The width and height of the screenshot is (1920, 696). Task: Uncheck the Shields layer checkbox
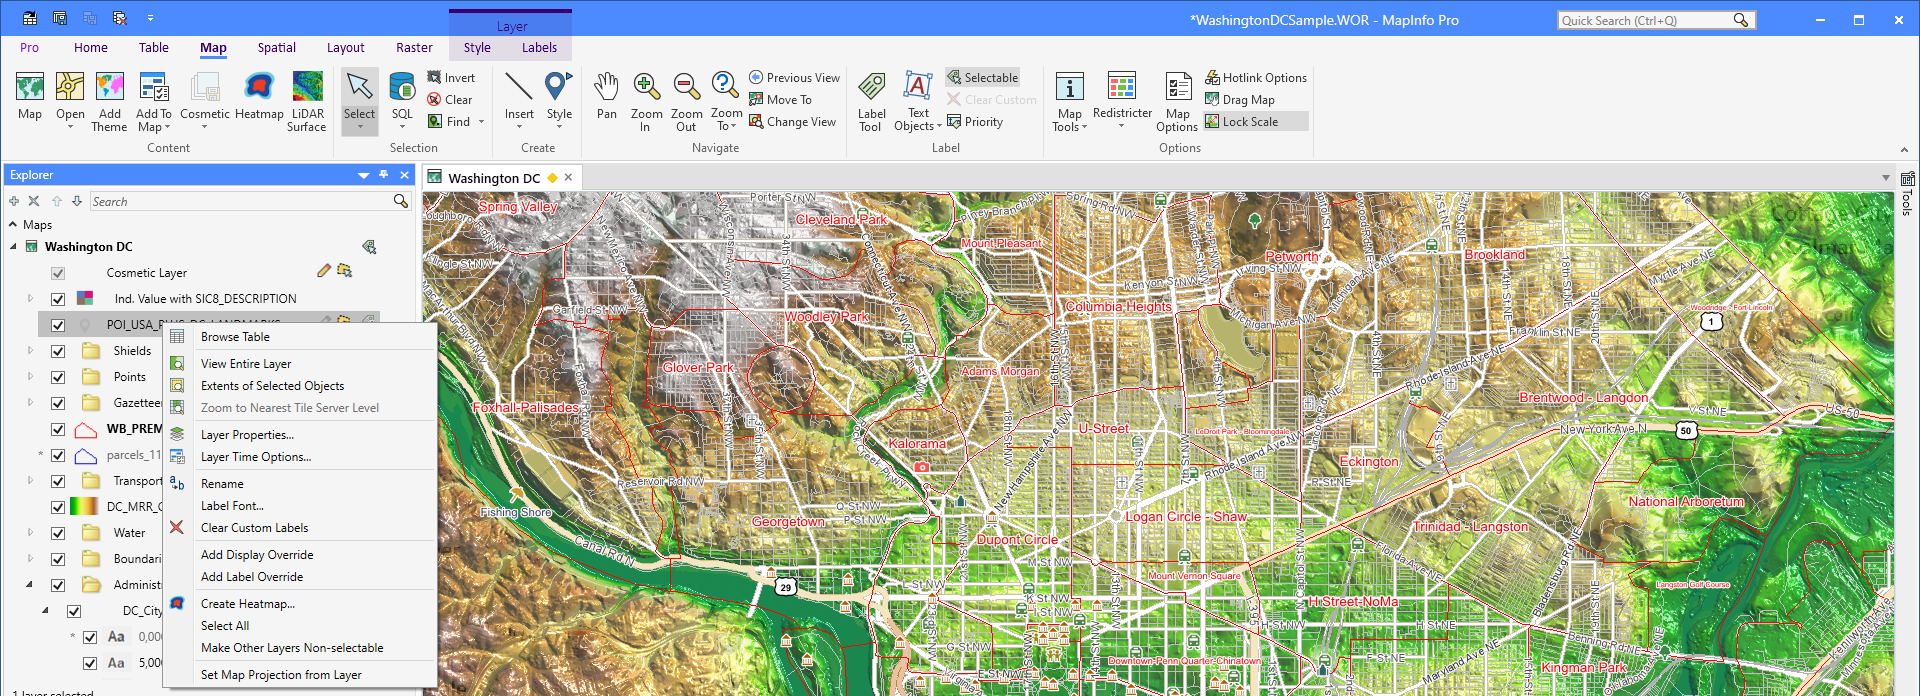coord(58,351)
